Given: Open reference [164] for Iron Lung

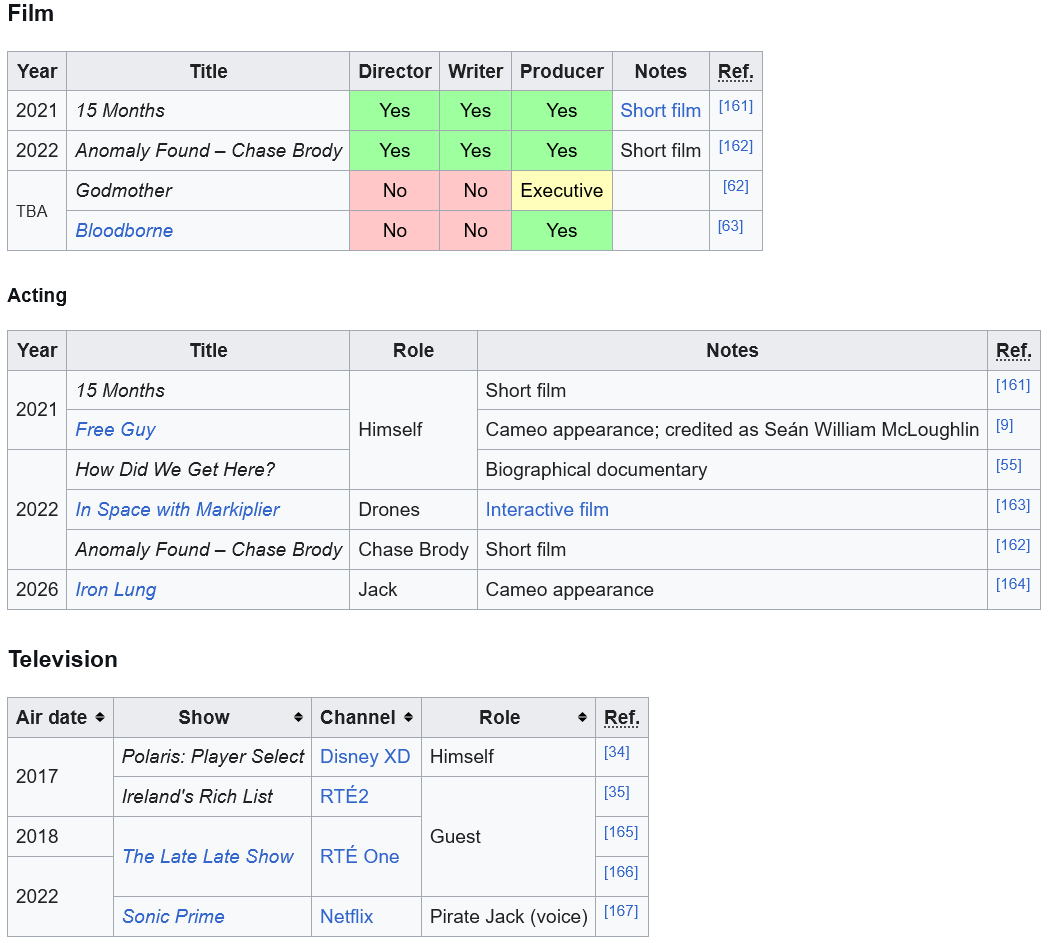Looking at the screenshot, I should (1013, 584).
